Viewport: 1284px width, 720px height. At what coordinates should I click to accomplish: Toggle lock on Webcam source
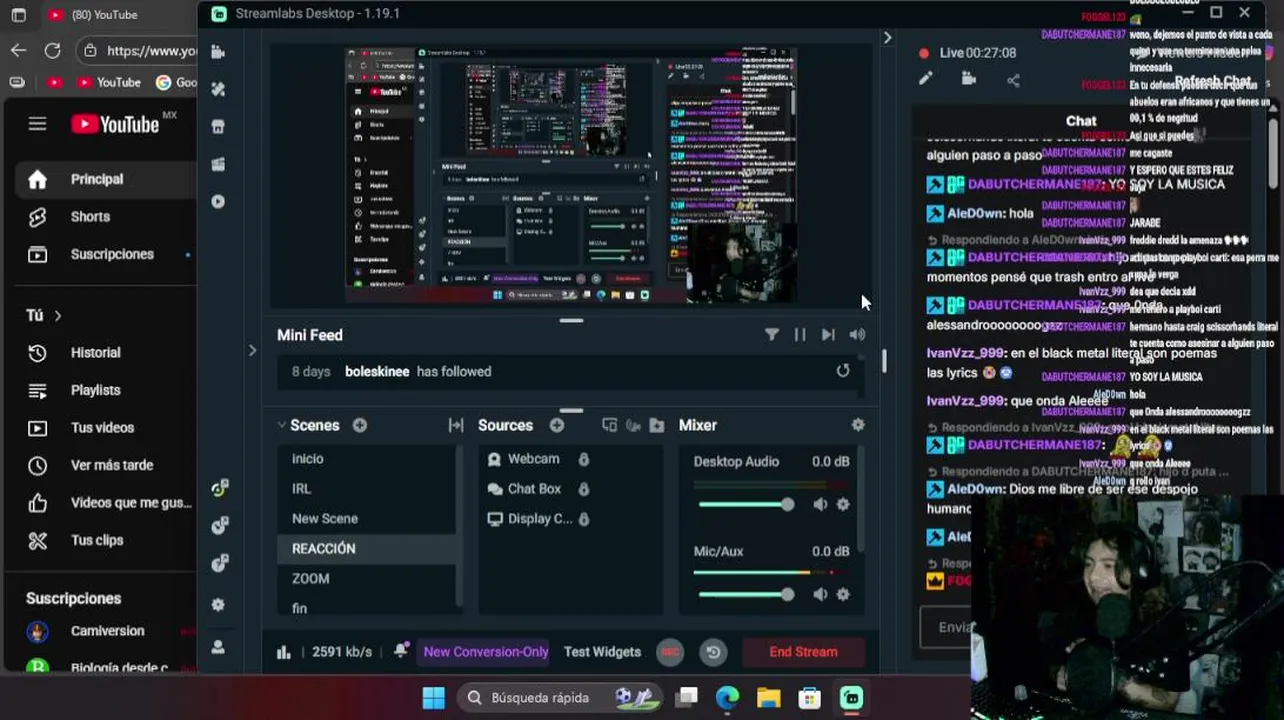[583, 459]
